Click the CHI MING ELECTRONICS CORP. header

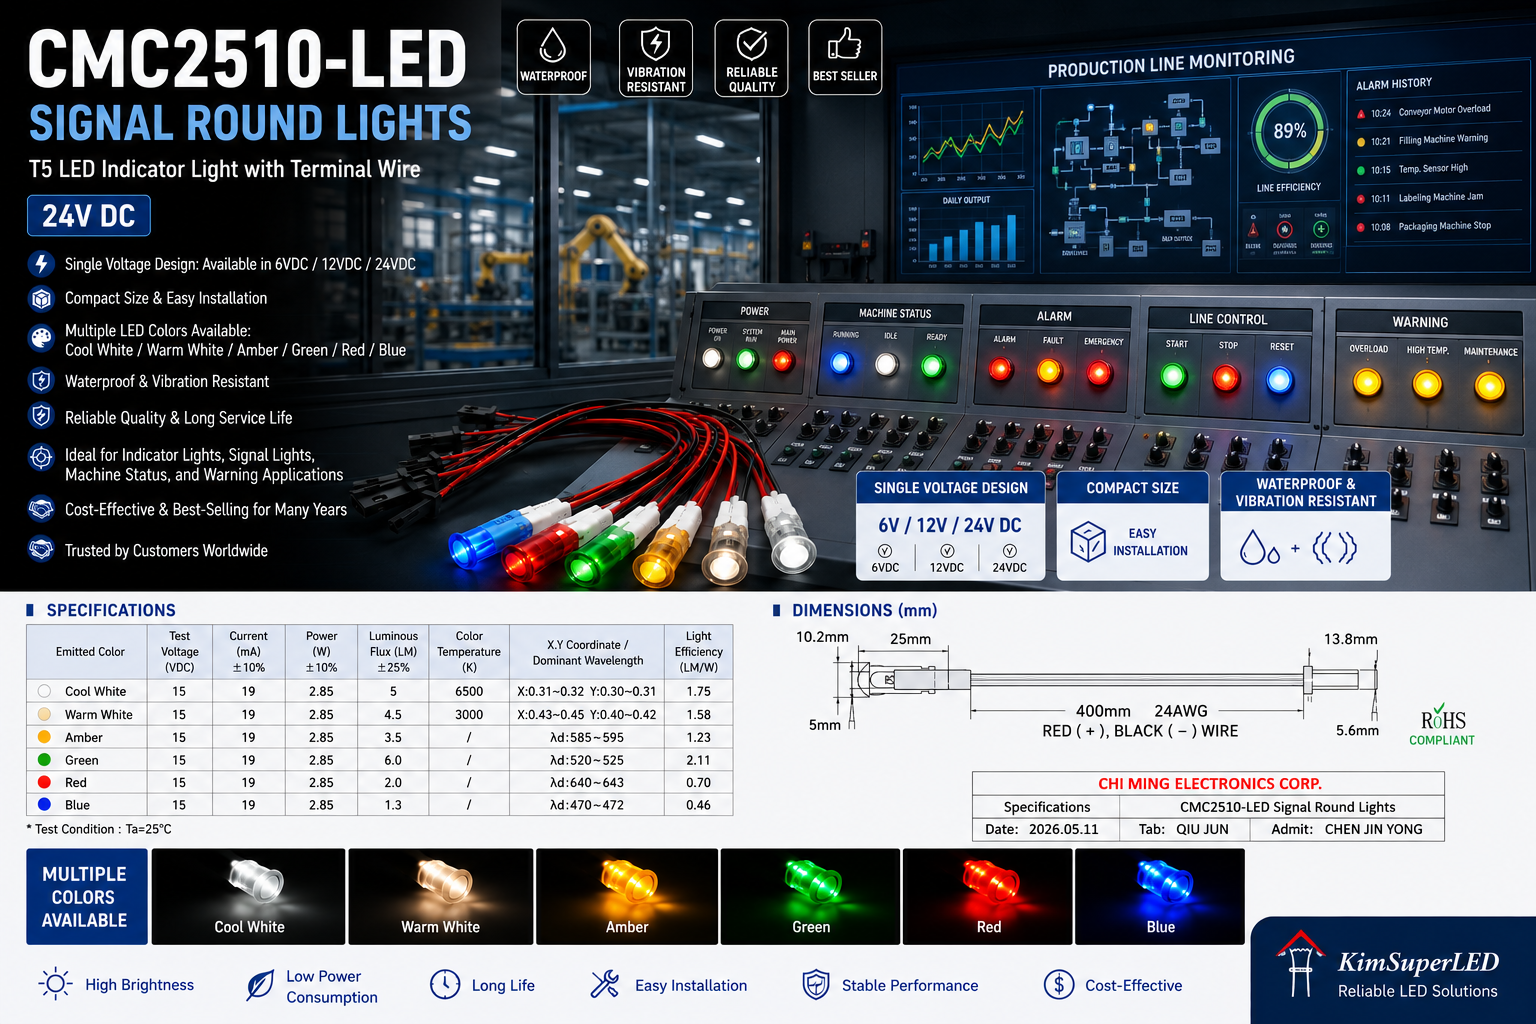coord(1209,783)
